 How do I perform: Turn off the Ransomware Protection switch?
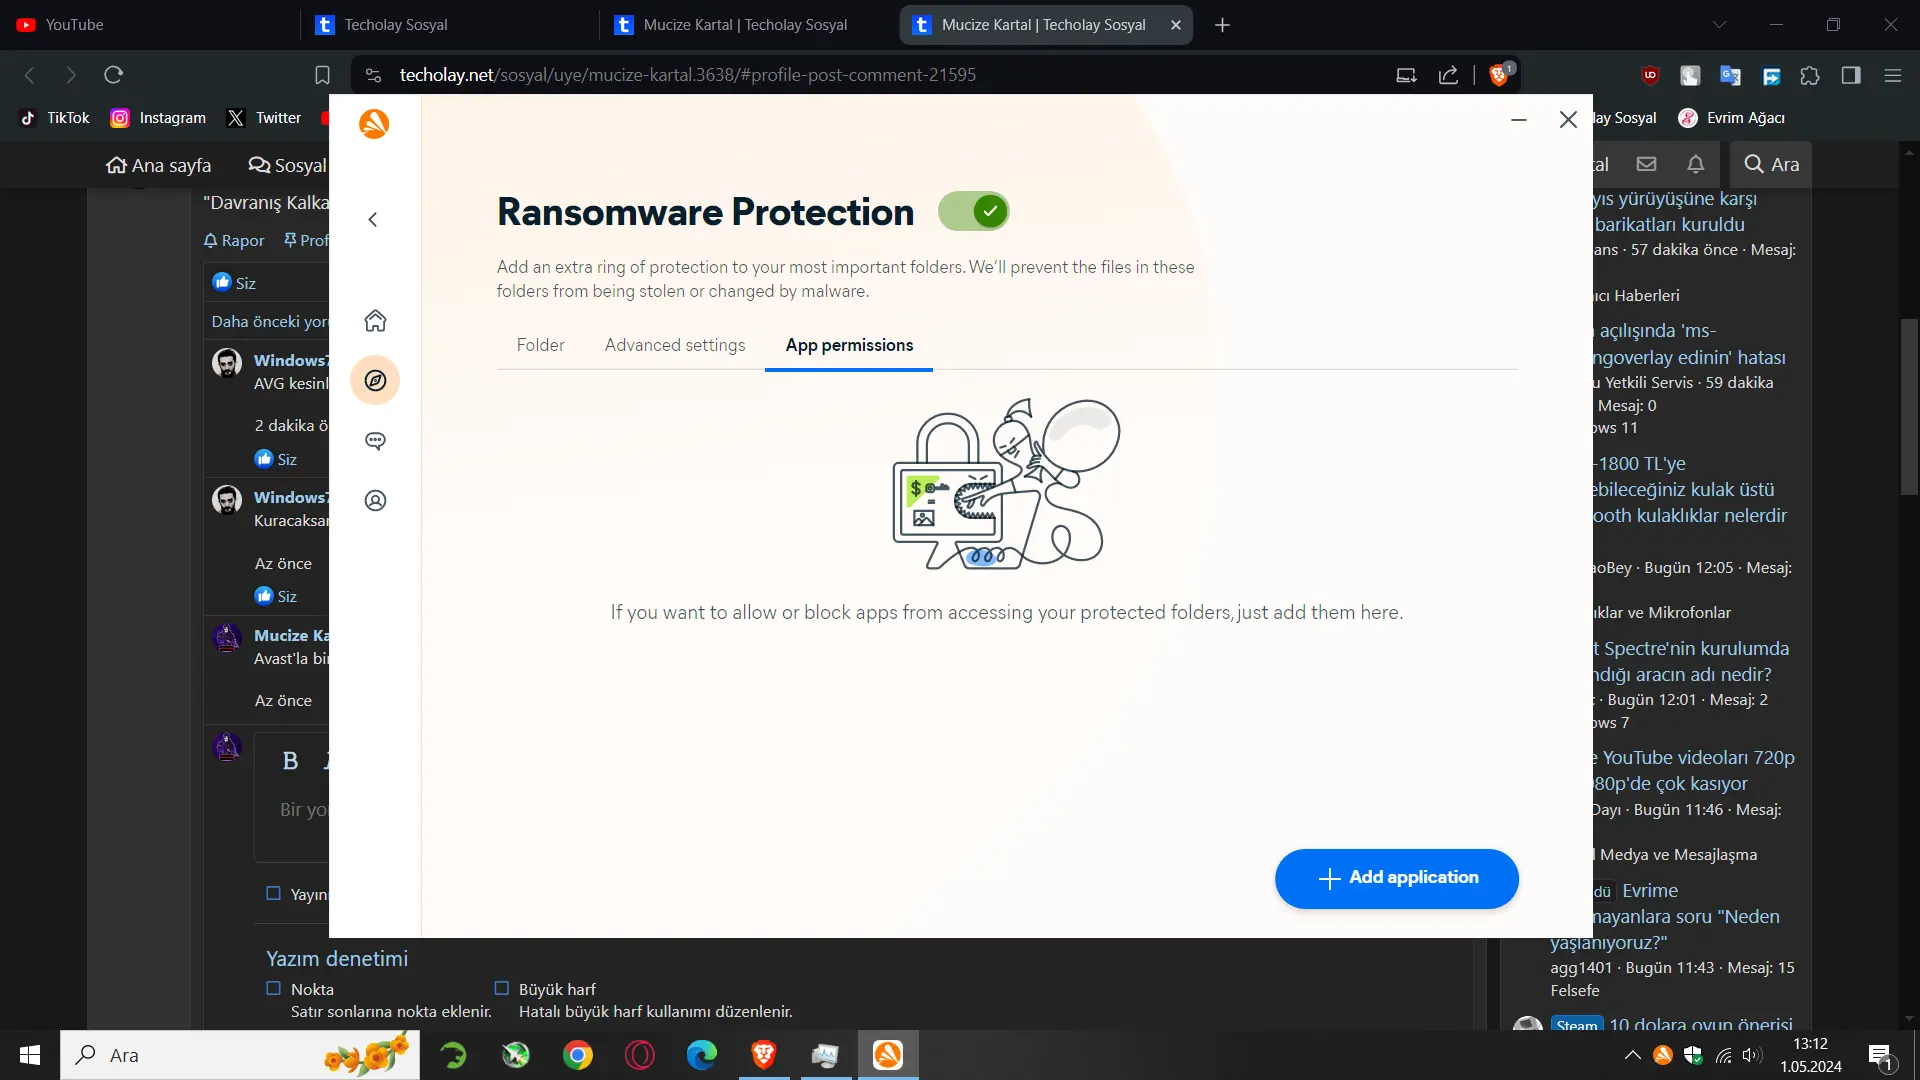[973, 211]
